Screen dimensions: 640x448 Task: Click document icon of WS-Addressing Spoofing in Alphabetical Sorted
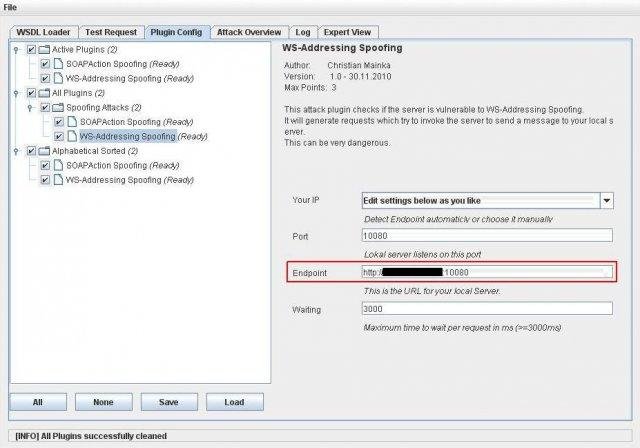click(x=58, y=180)
